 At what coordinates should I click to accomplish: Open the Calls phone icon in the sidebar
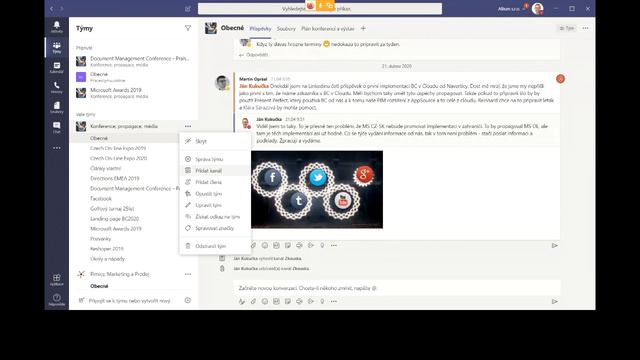point(57,87)
